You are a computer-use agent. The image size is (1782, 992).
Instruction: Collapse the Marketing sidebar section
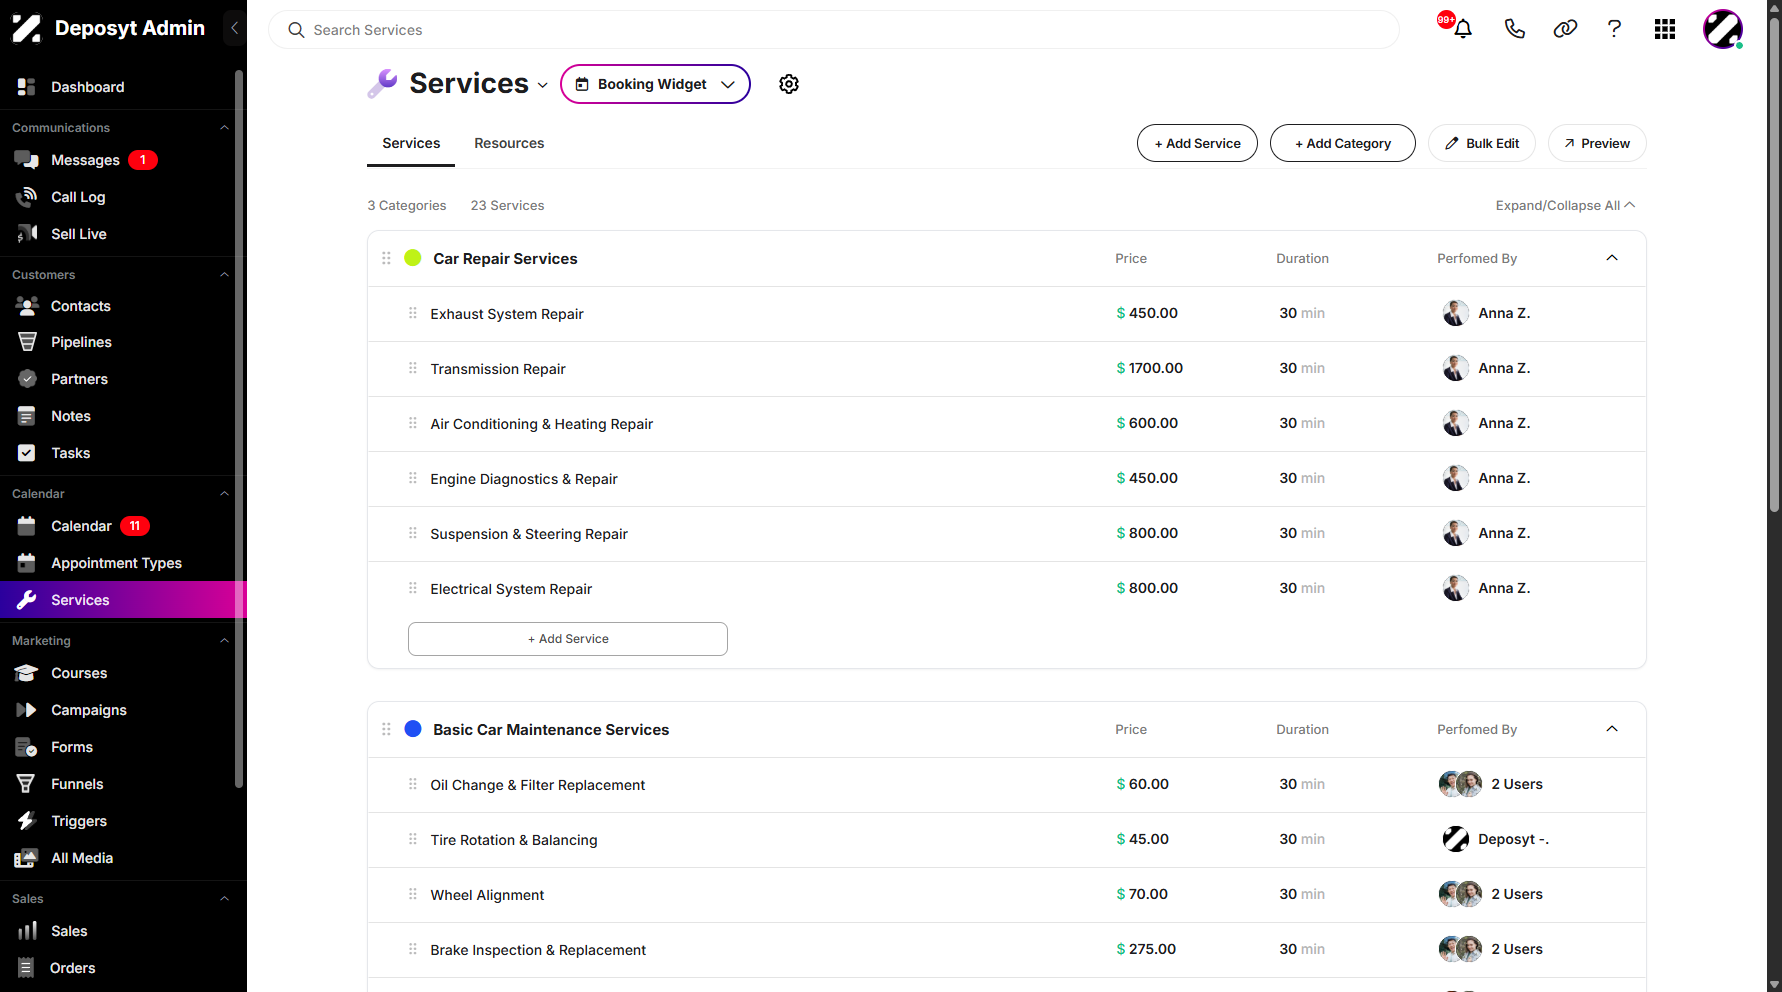(224, 641)
